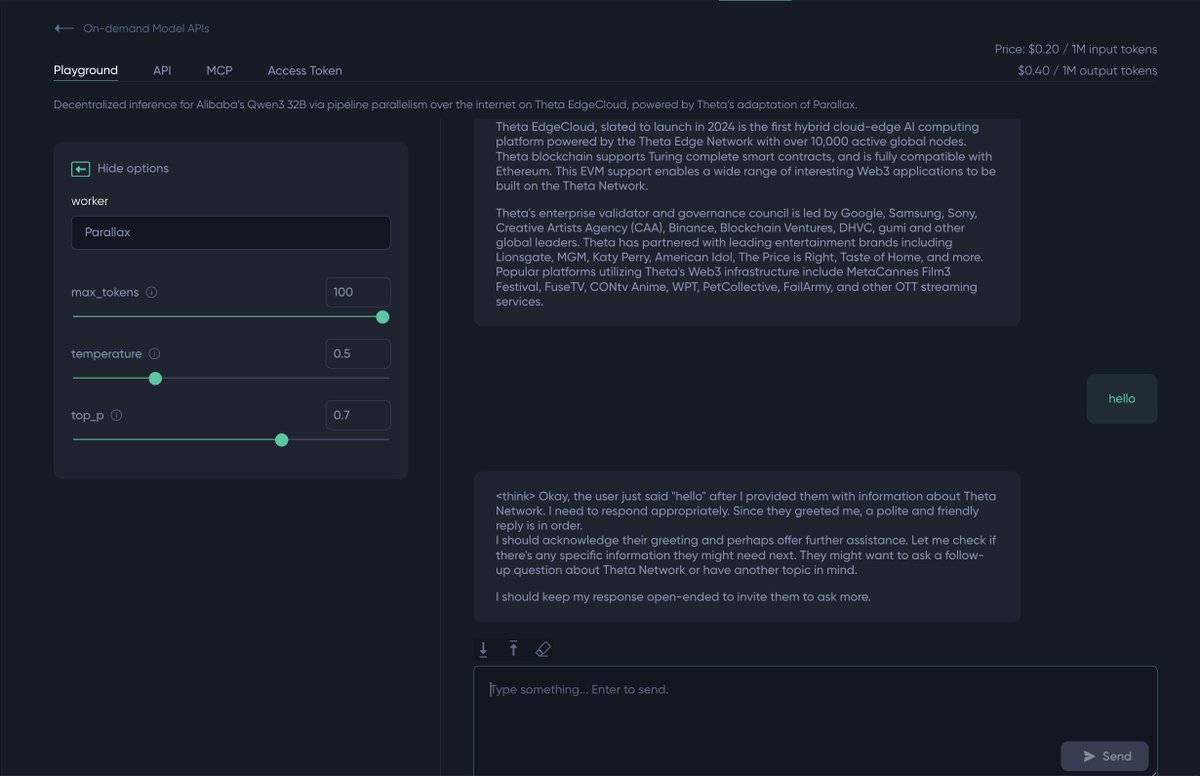Click the max_tokens slider handle
The image size is (1200, 776).
click(x=382, y=317)
